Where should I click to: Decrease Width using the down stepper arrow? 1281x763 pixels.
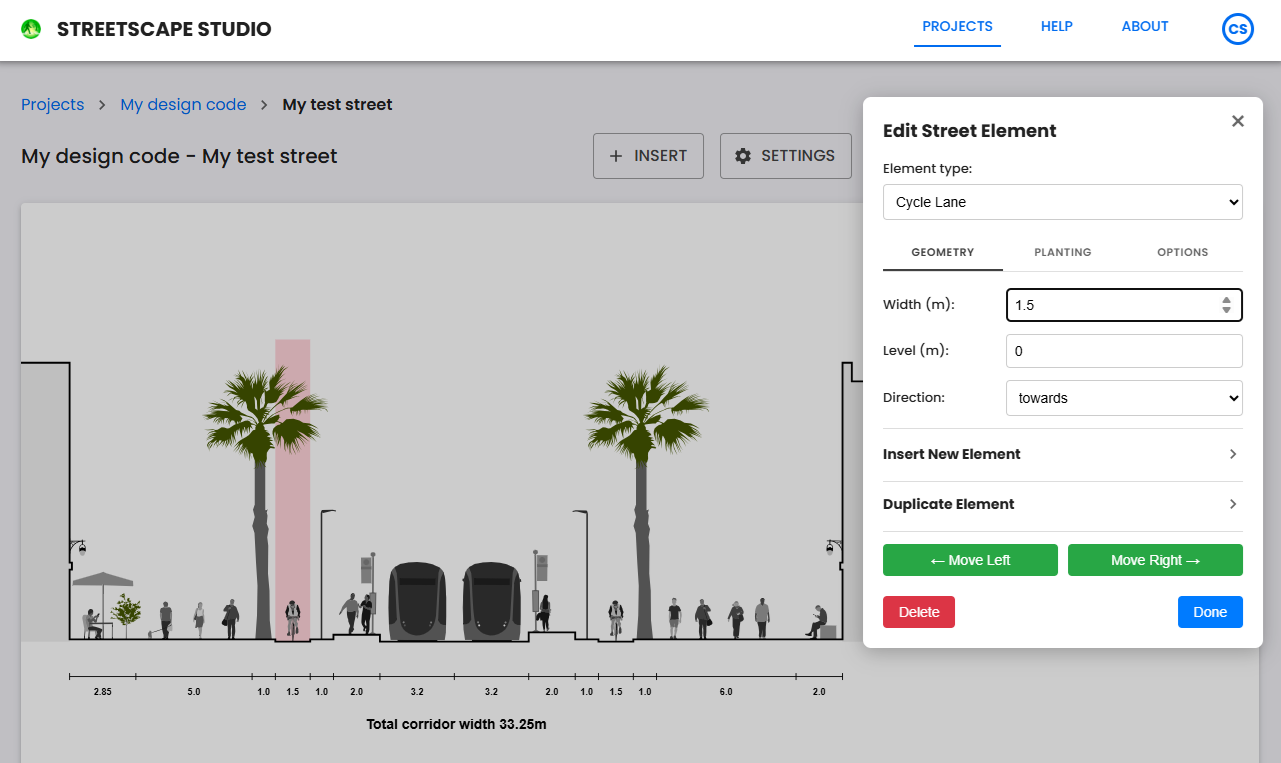point(1226,310)
